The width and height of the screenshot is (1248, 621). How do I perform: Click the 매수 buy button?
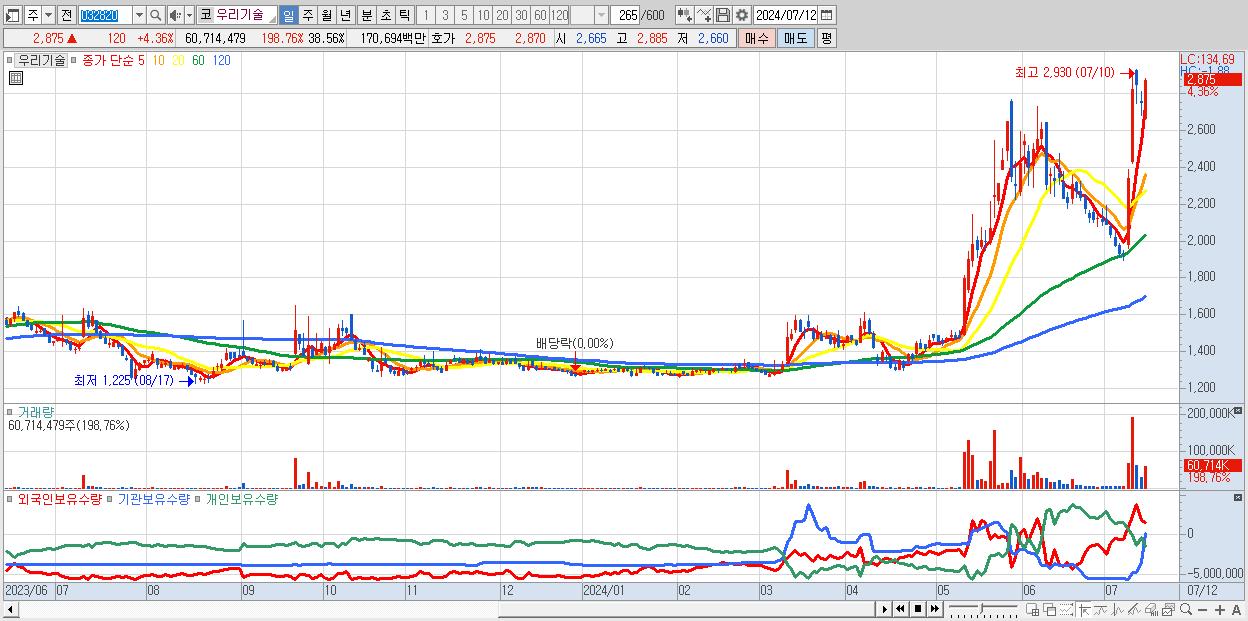point(757,38)
